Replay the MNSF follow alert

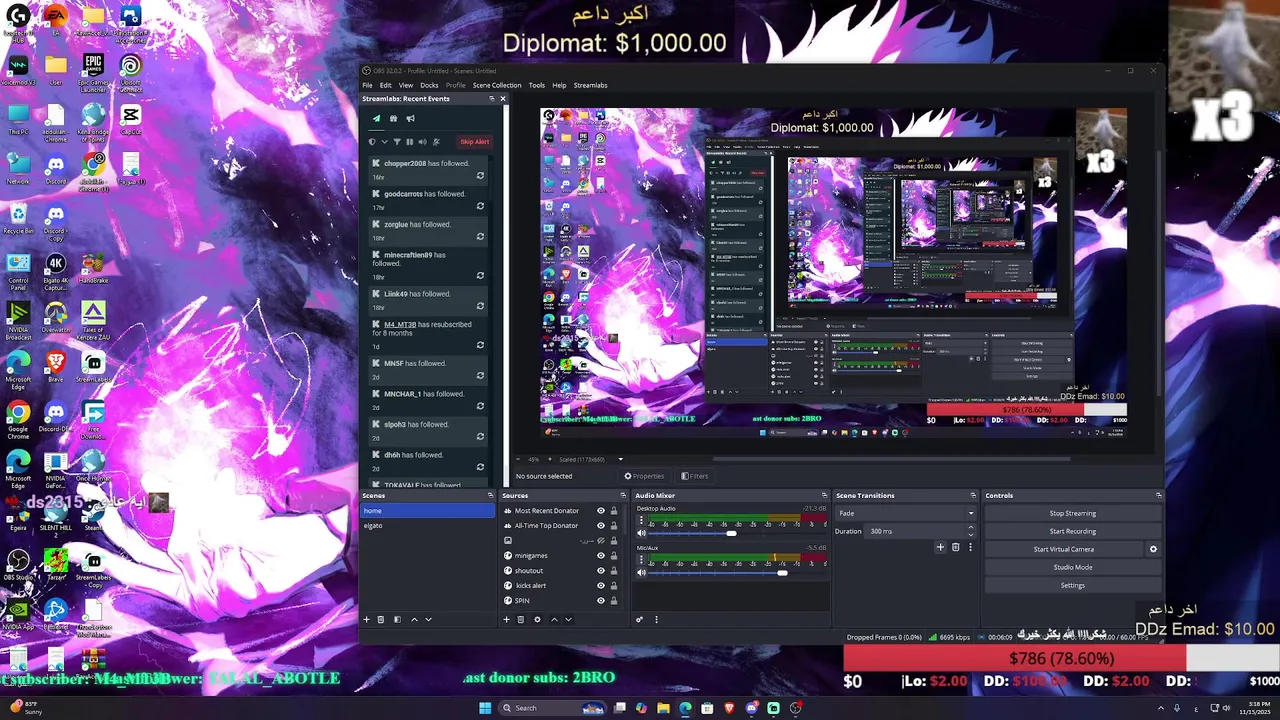[480, 376]
